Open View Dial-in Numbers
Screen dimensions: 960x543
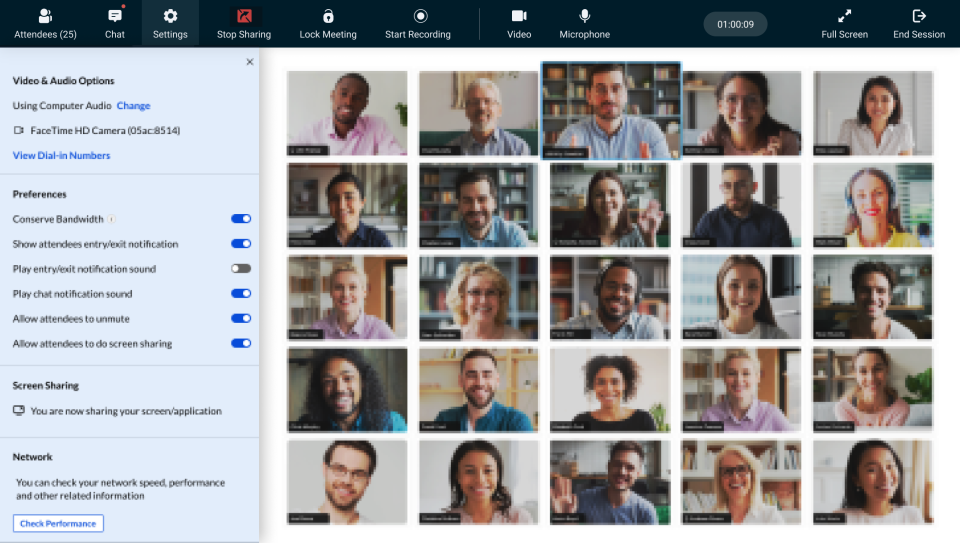point(61,155)
